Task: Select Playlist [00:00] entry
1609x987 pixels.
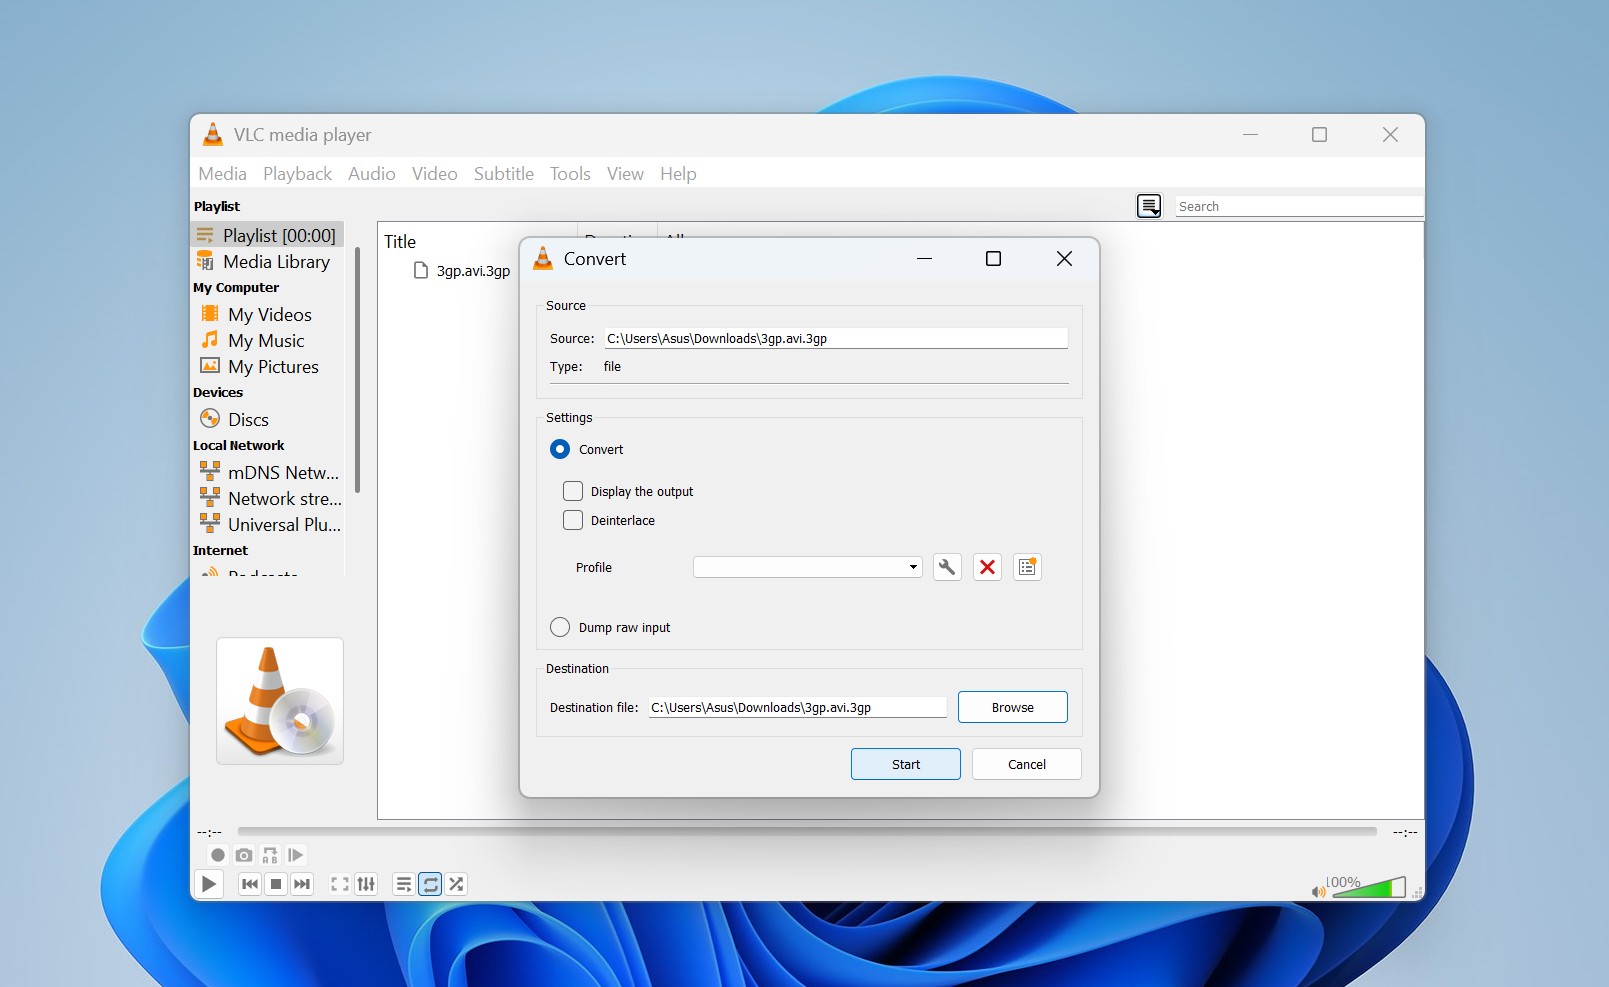Action: 267,235
